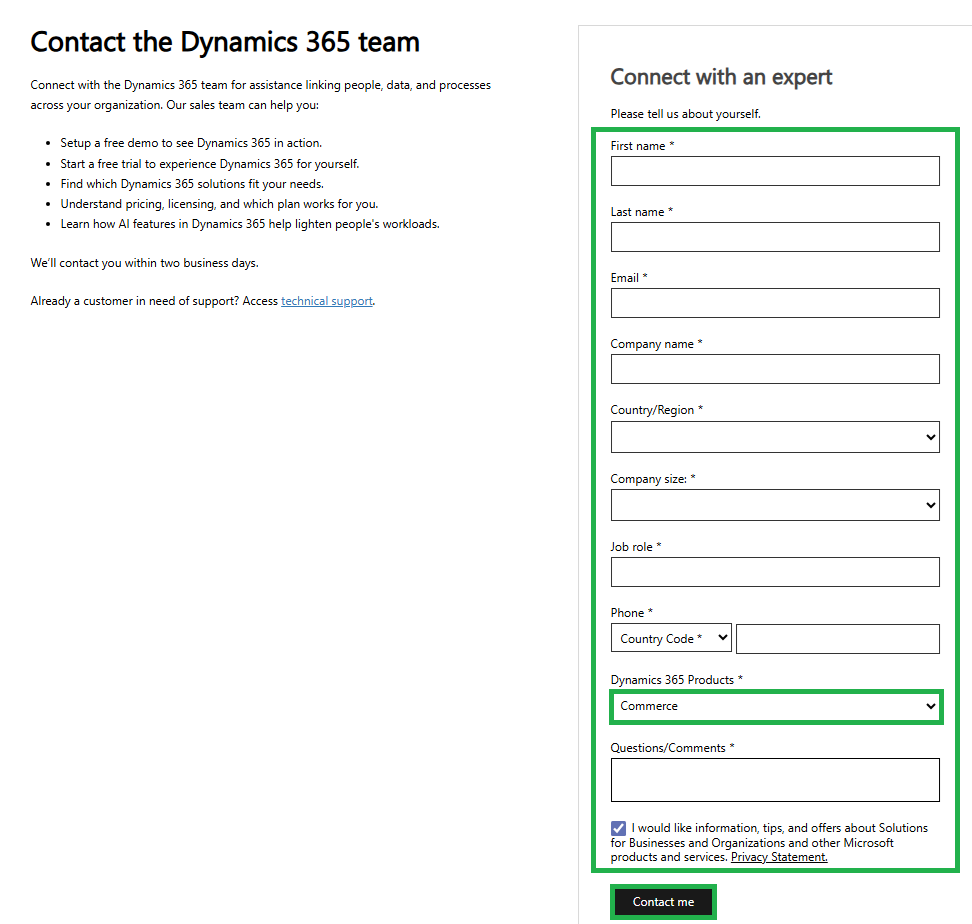Open the Privacy Statement link
Screen dimensions: 972x924
[x=779, y=857]
